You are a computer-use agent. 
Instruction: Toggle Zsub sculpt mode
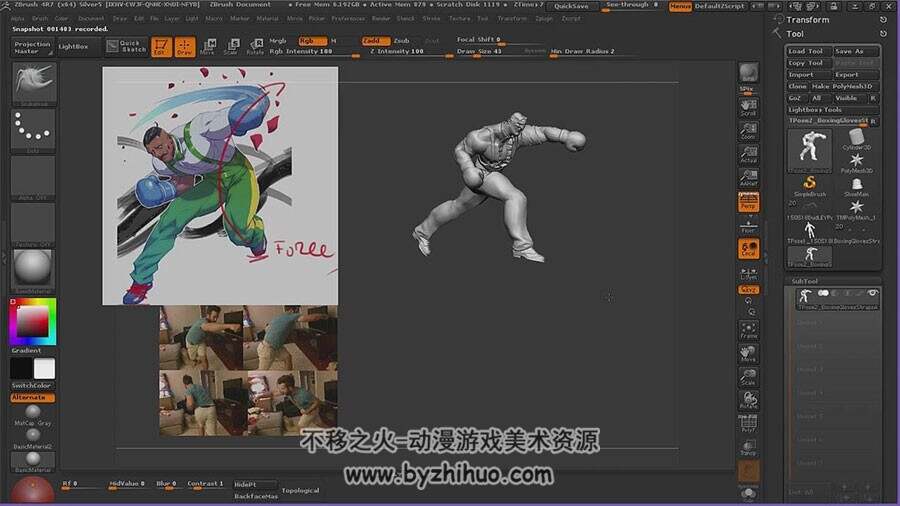pyautogui.click(x=402, y=41)
